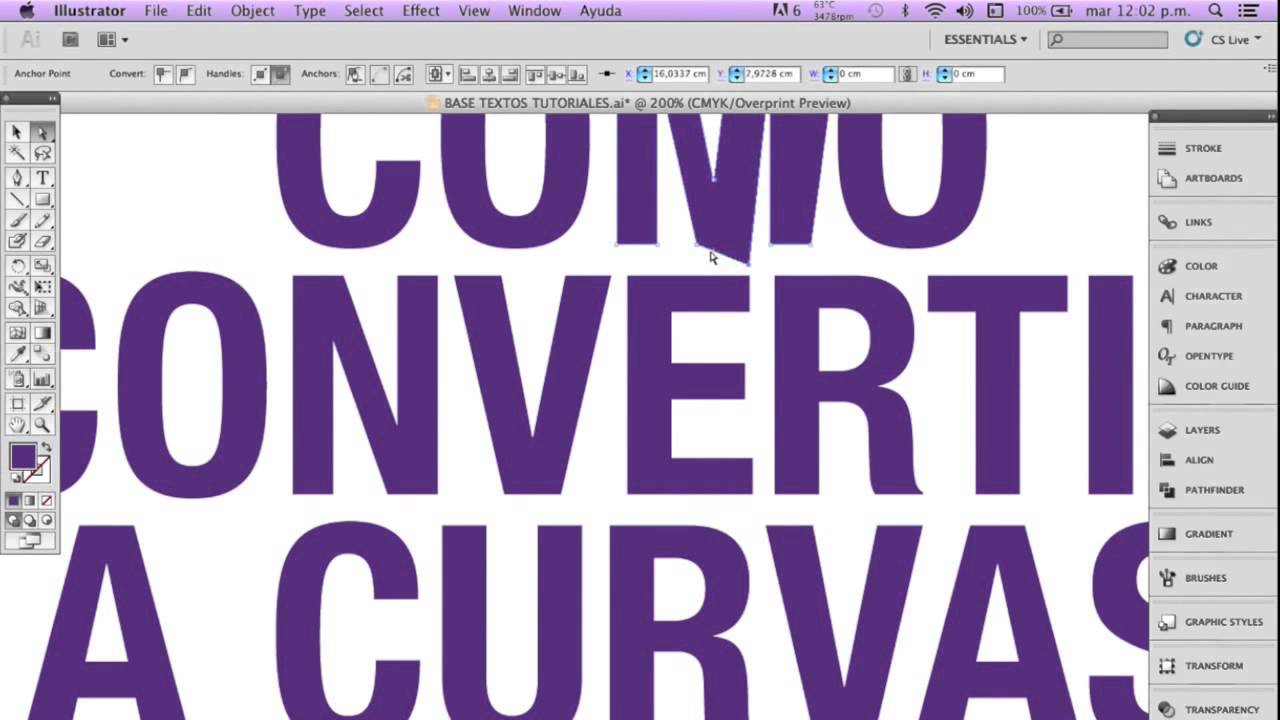1280x720 pixels.
Task: Set paint mode to Color
Action: click(13, 500)
